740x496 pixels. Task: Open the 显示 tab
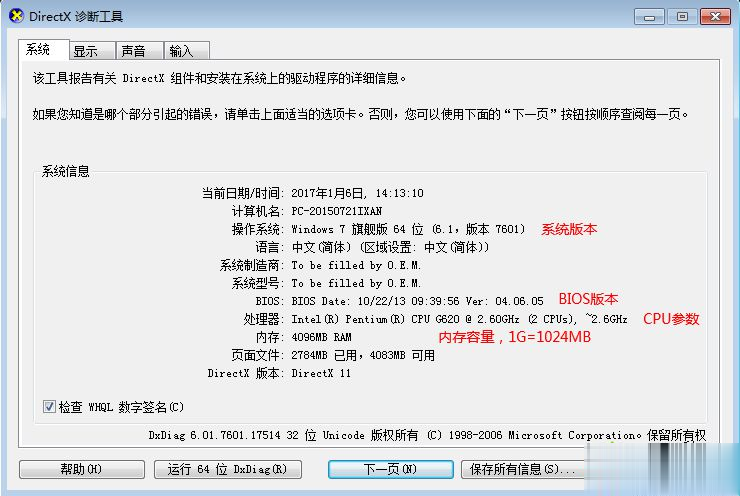click(x=92, y=51)
